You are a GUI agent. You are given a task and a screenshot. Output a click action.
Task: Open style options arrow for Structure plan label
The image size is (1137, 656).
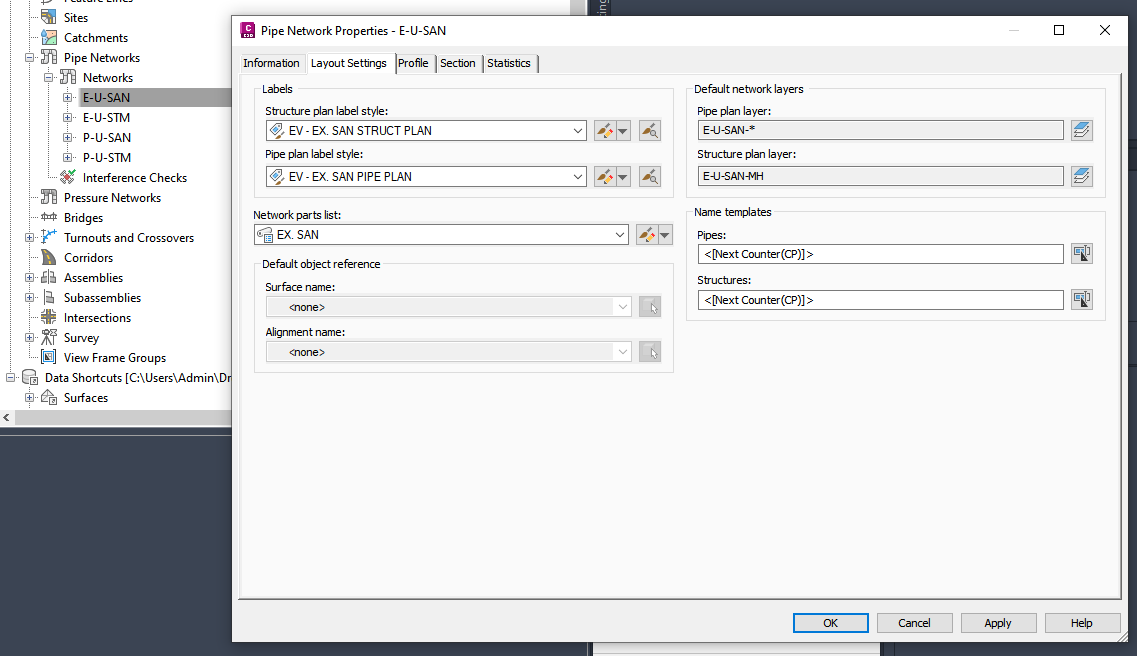pos(623,131)
